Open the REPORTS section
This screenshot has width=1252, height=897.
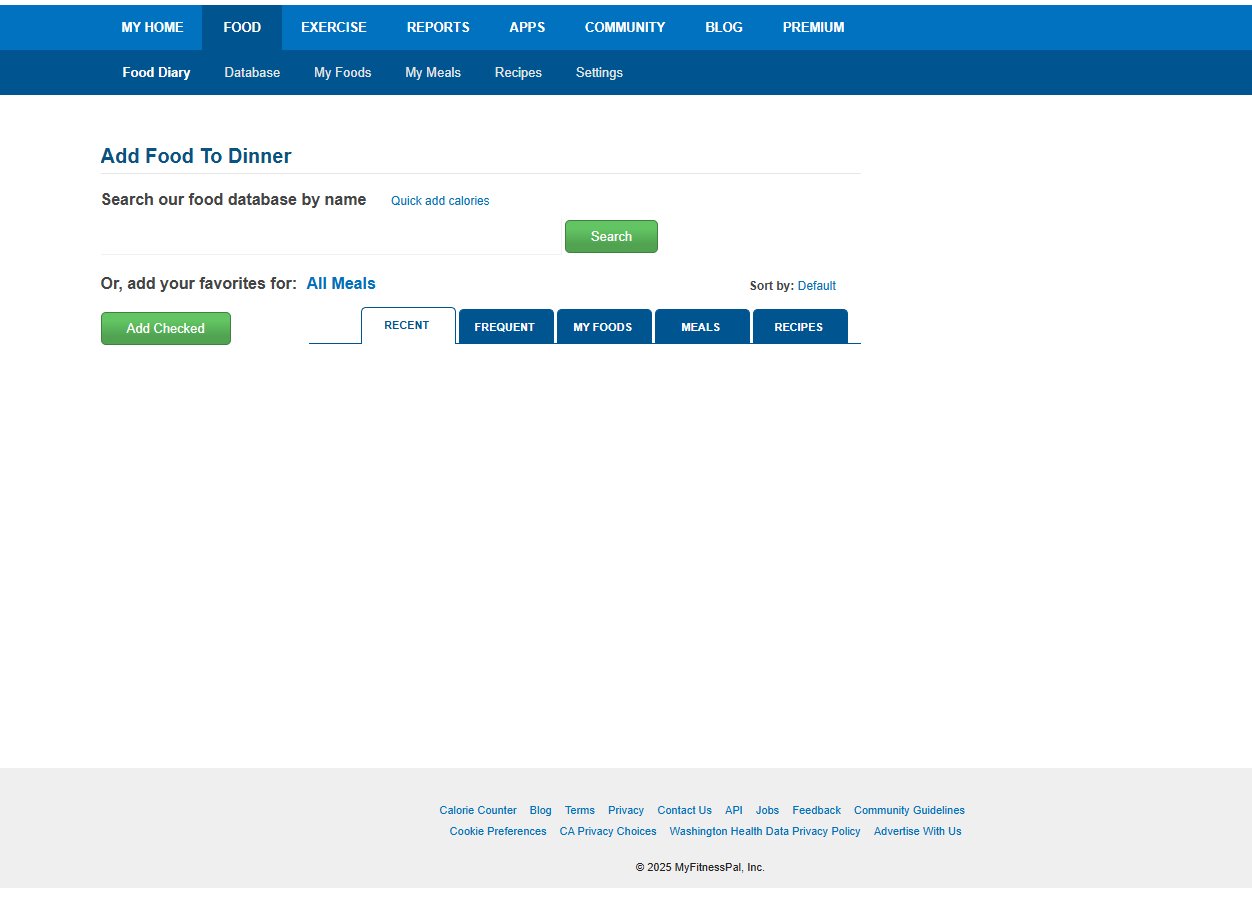[x=438, y=27]
